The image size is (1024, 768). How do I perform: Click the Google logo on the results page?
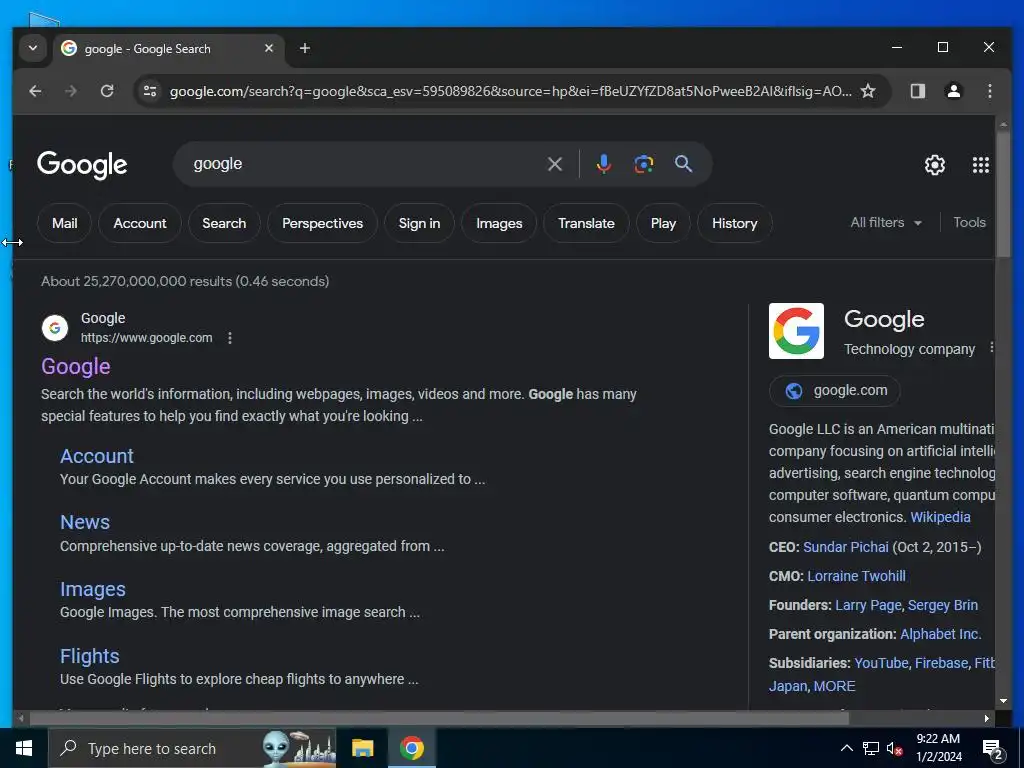click(x=82, y=165)
